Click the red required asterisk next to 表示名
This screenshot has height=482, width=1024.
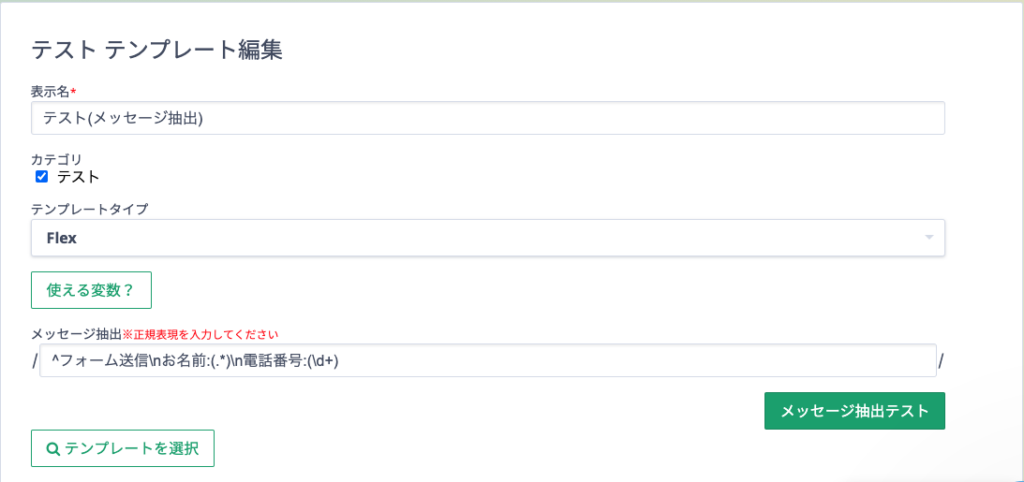point(73,89)
